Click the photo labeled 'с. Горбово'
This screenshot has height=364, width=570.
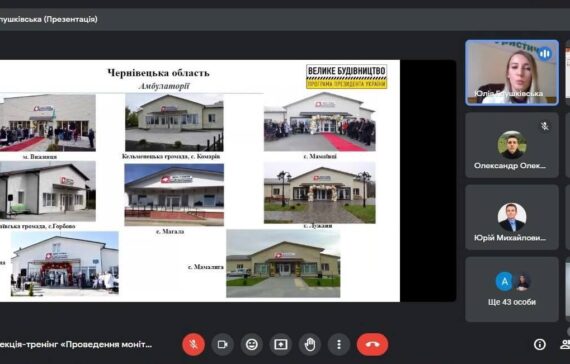48,191
